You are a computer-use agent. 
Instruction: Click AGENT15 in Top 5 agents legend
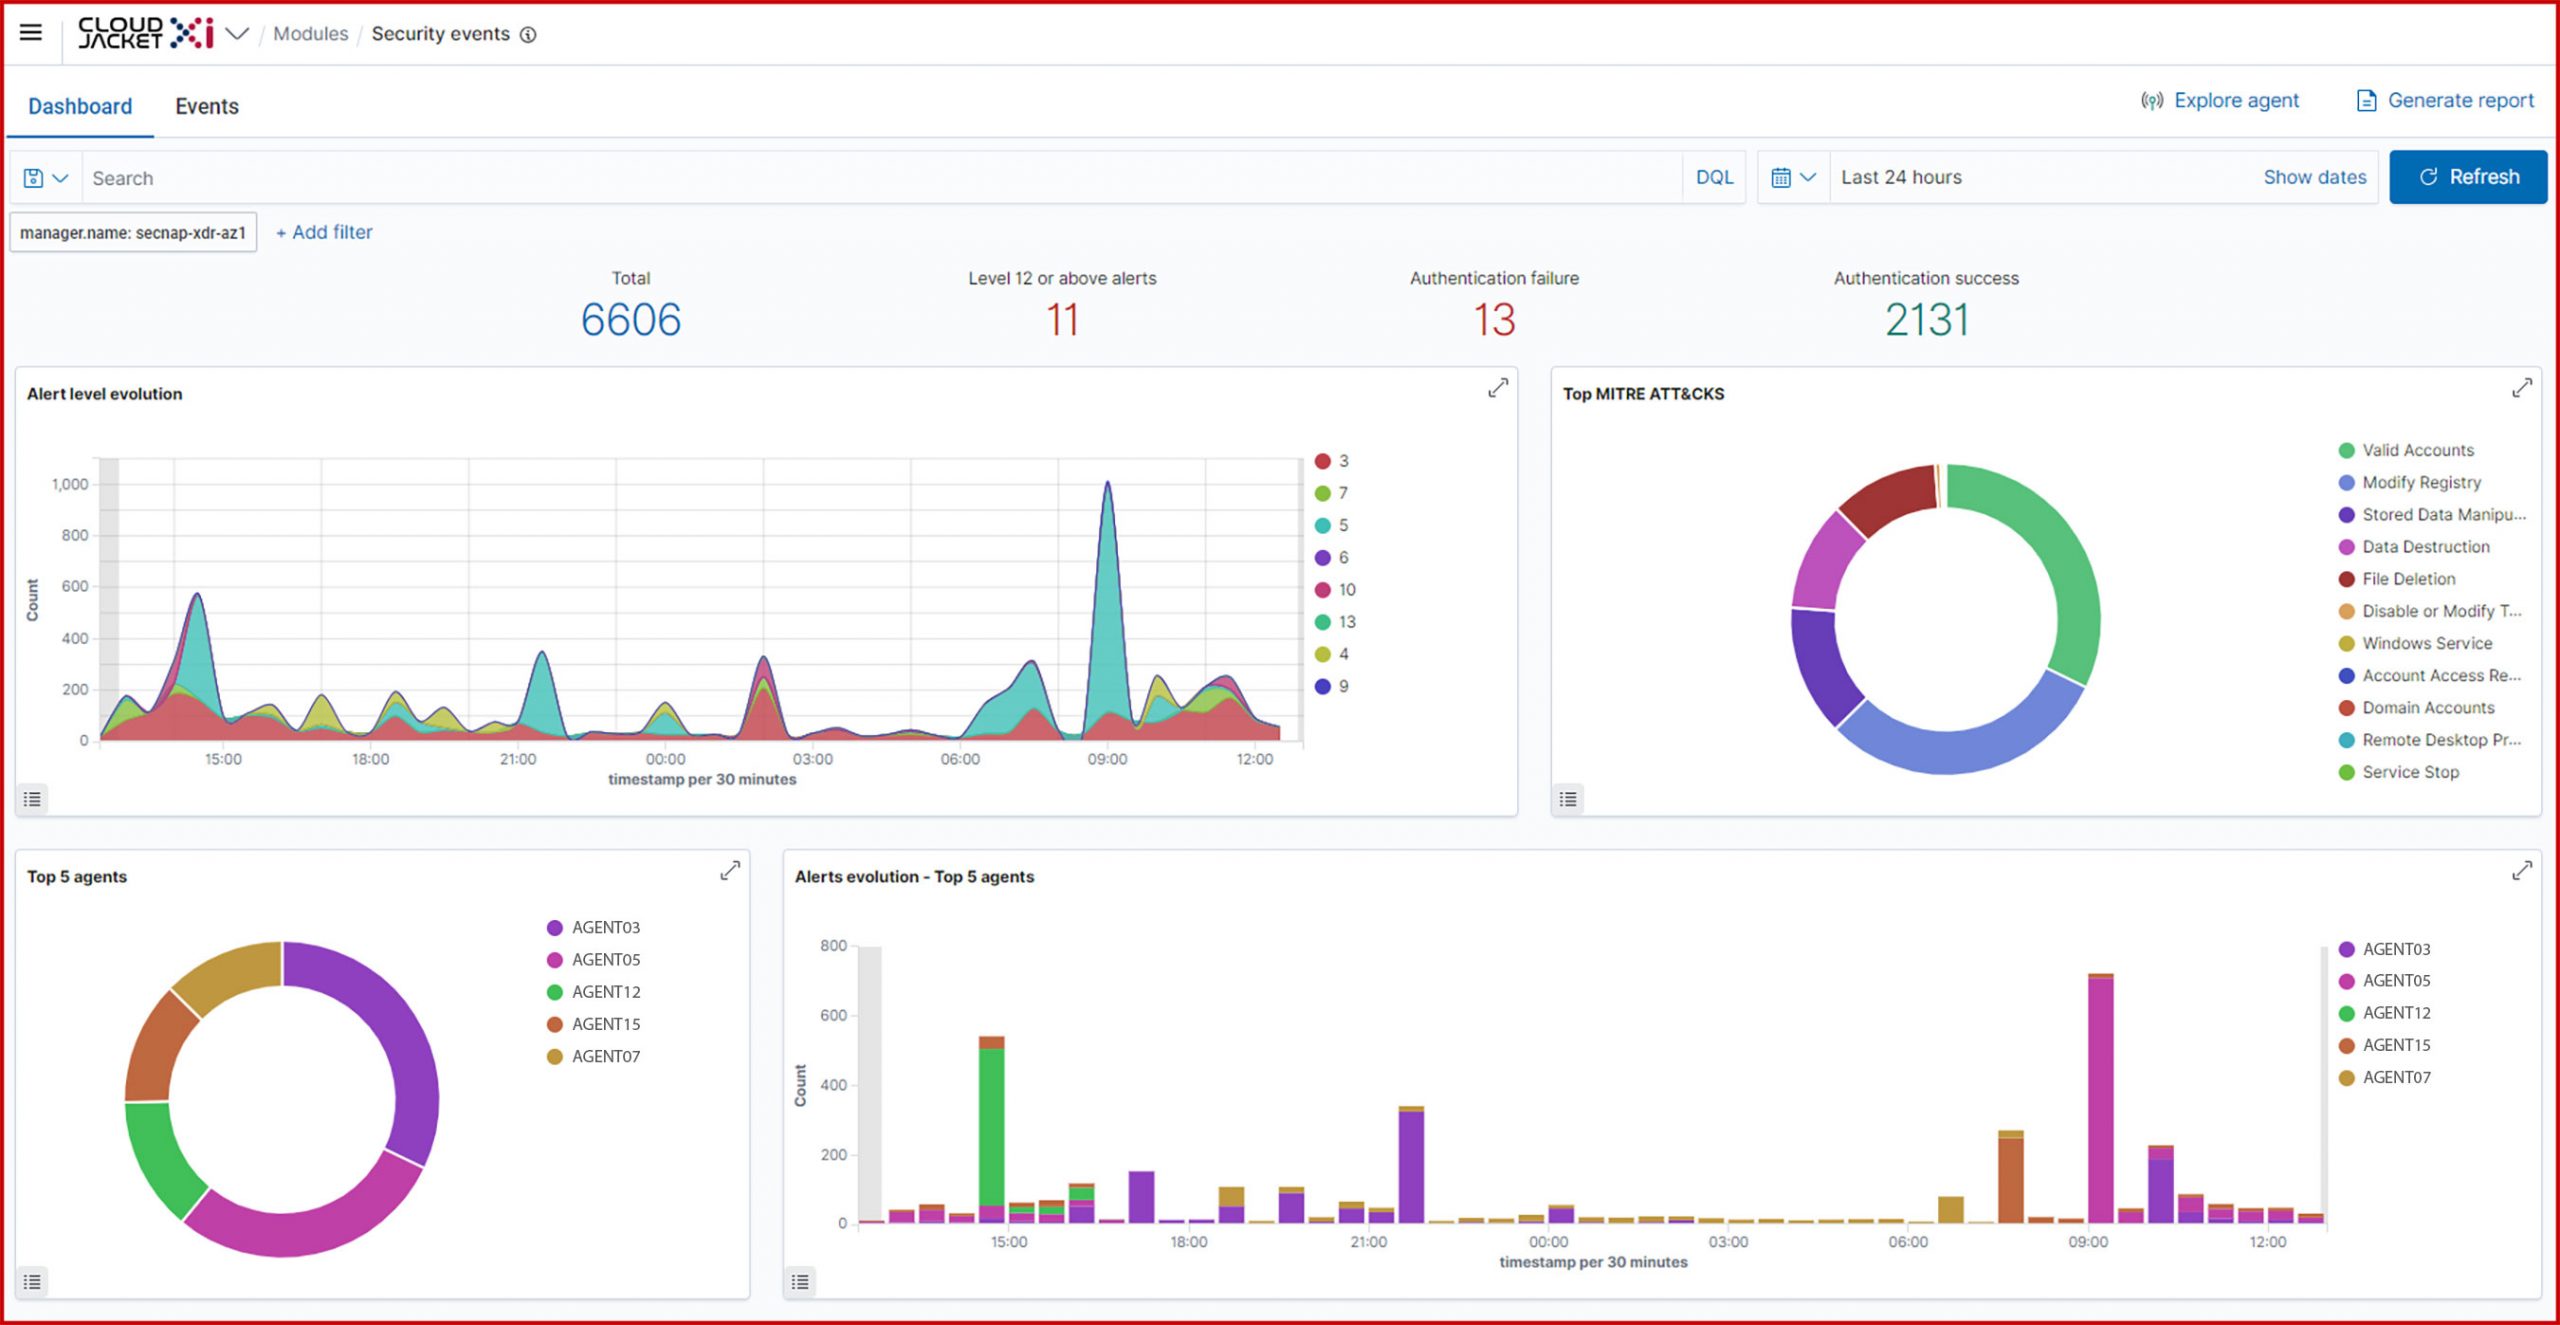click(x=594, y=1024)
